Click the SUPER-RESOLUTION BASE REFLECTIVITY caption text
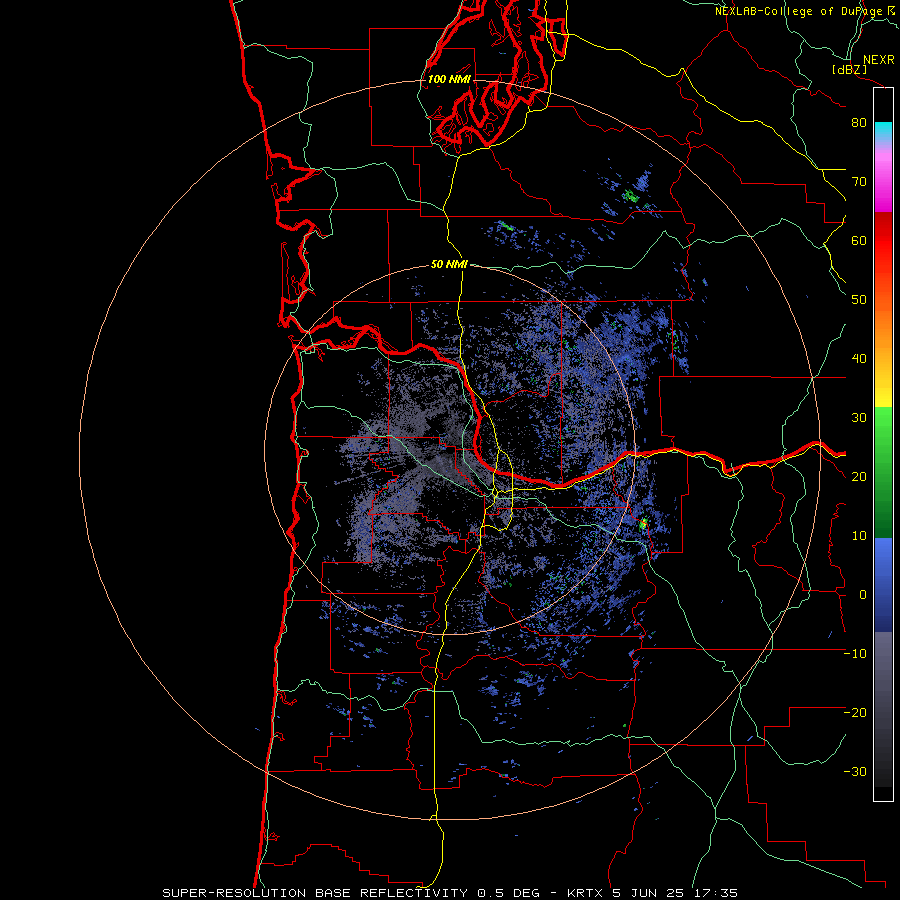Viewport: 900px width, 900px height. pyautogui.click(x=315, y=893)
